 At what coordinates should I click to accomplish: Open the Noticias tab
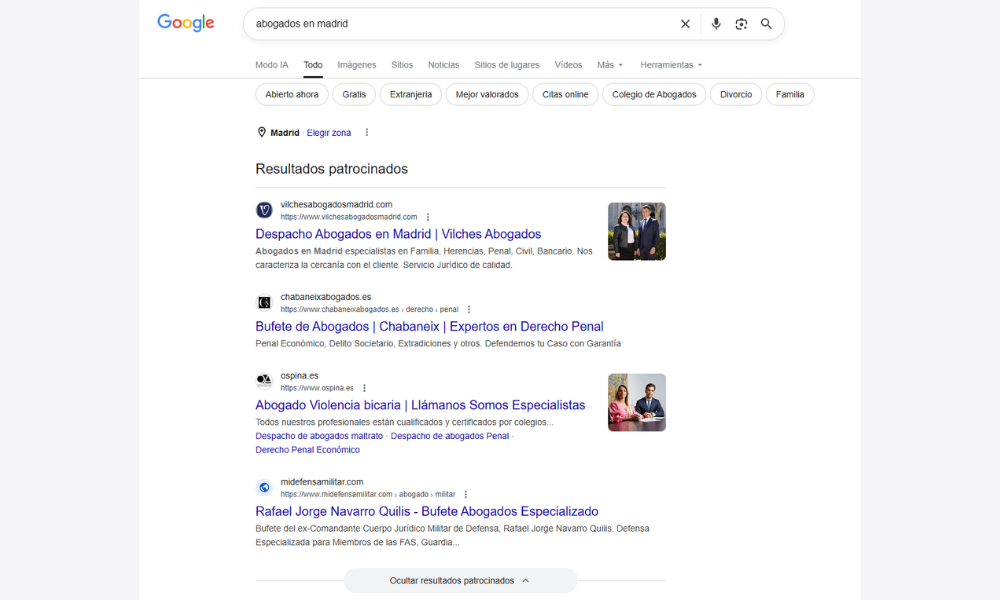(x=443, y=65)
